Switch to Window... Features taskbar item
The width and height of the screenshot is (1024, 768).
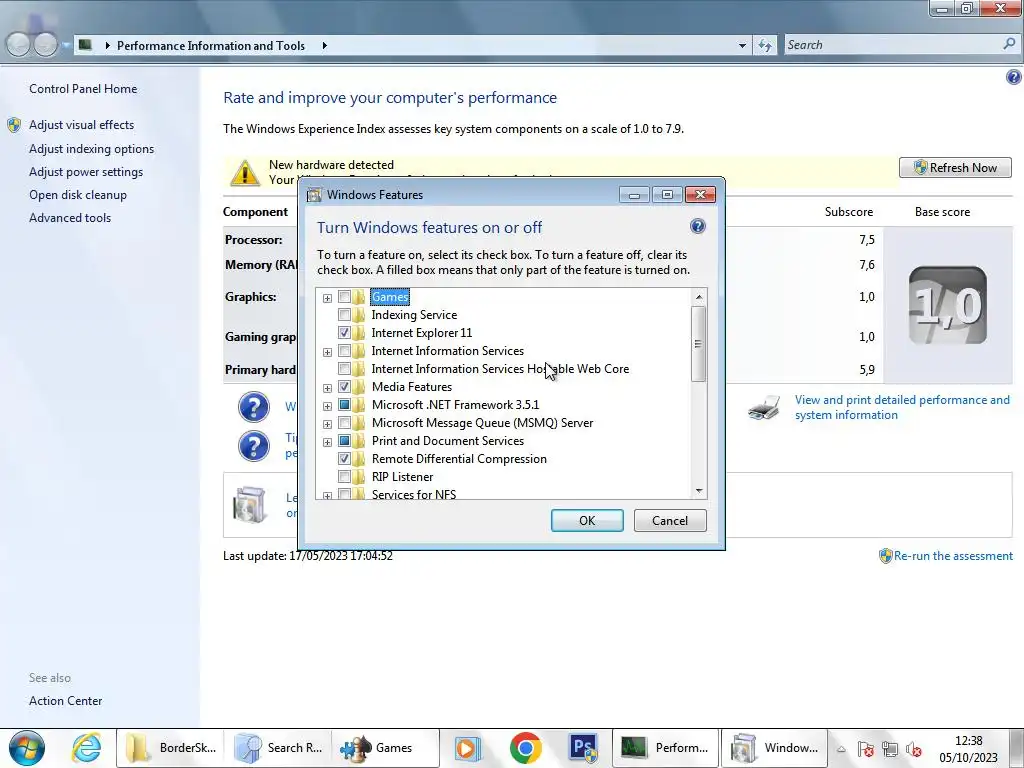point(773,748)
